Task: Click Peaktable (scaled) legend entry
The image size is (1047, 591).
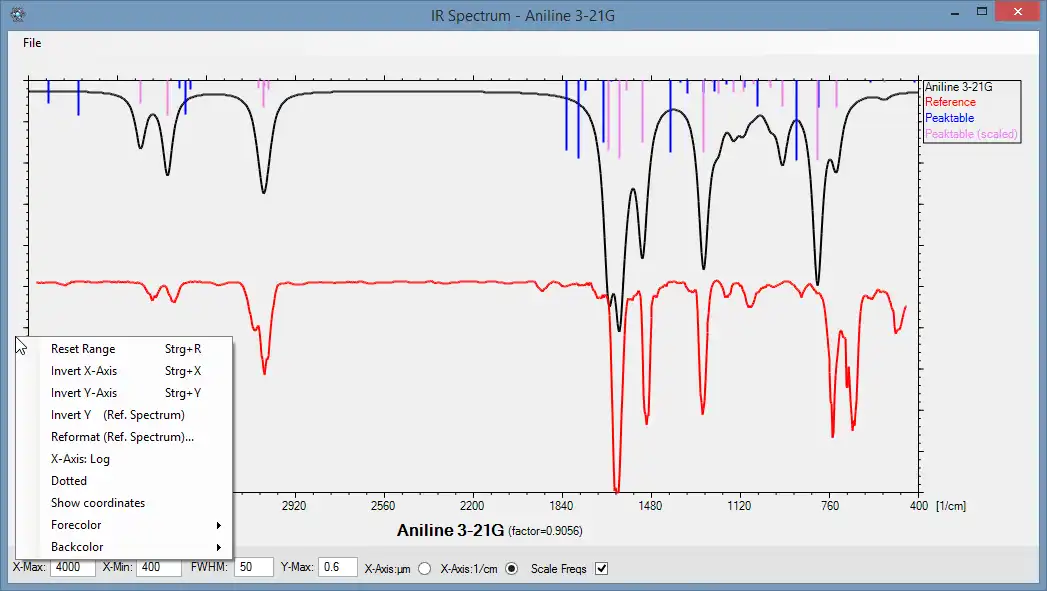Action: [x=971, y=134]
